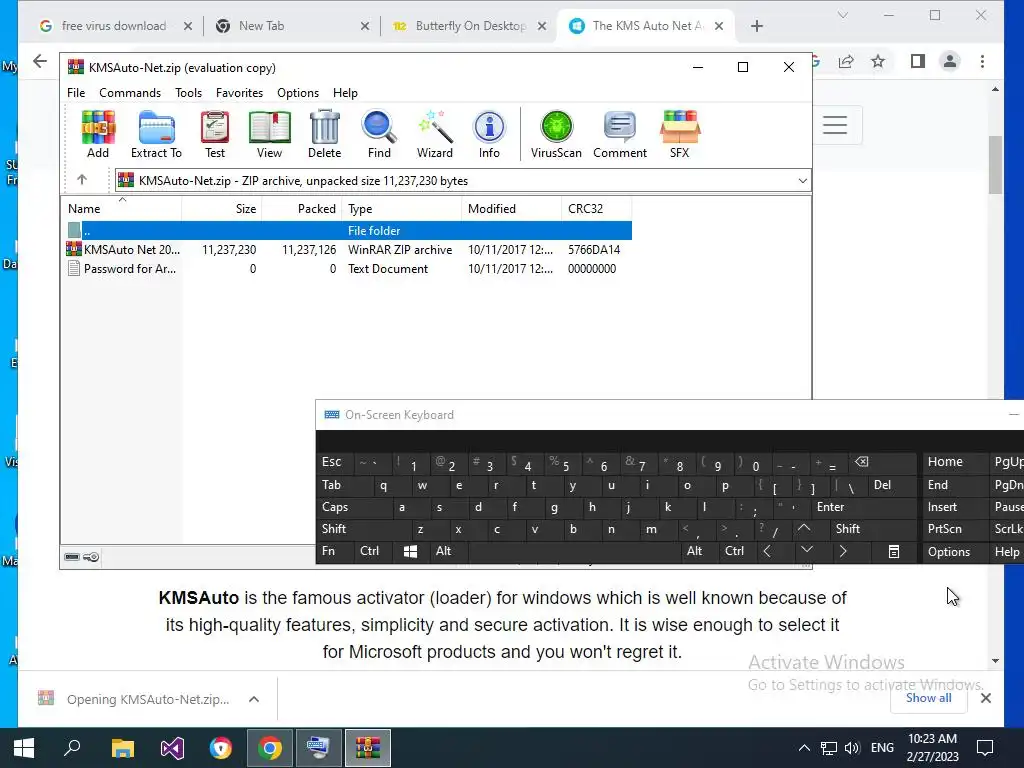Click Chrome share page icon
Viewport: 1024px width, 768px height.
point(846,61)
